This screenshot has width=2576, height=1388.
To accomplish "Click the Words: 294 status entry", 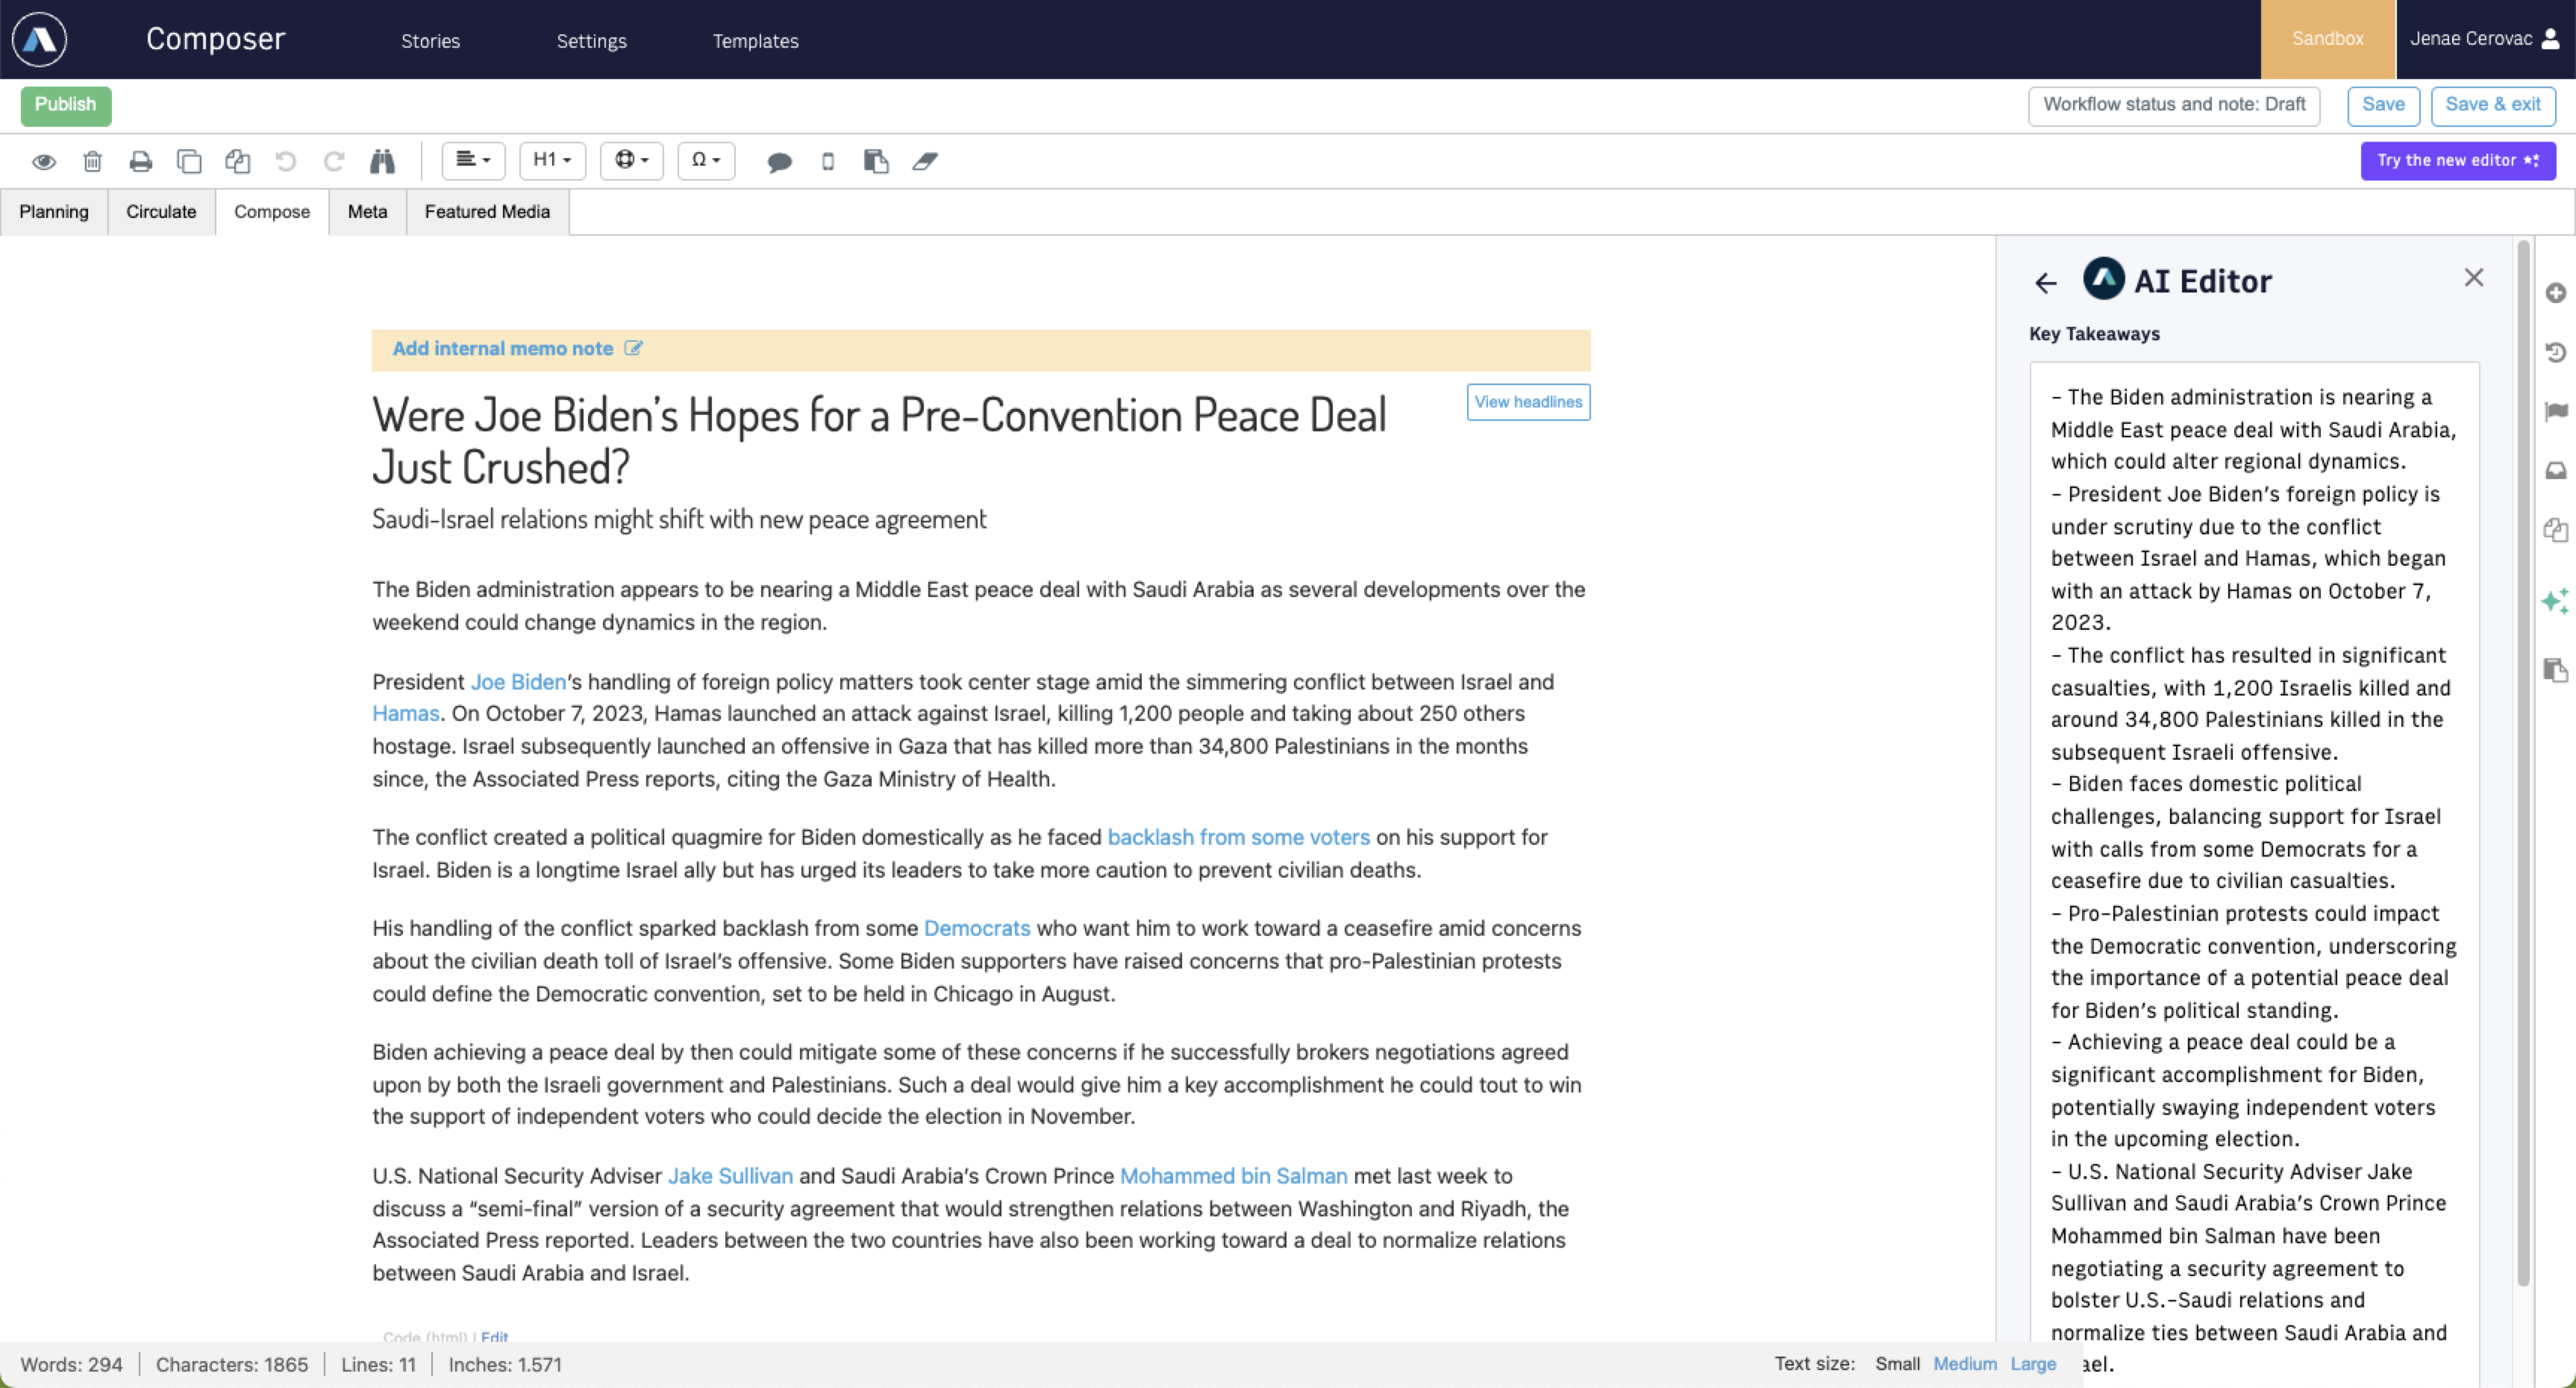I will 71,1365.
